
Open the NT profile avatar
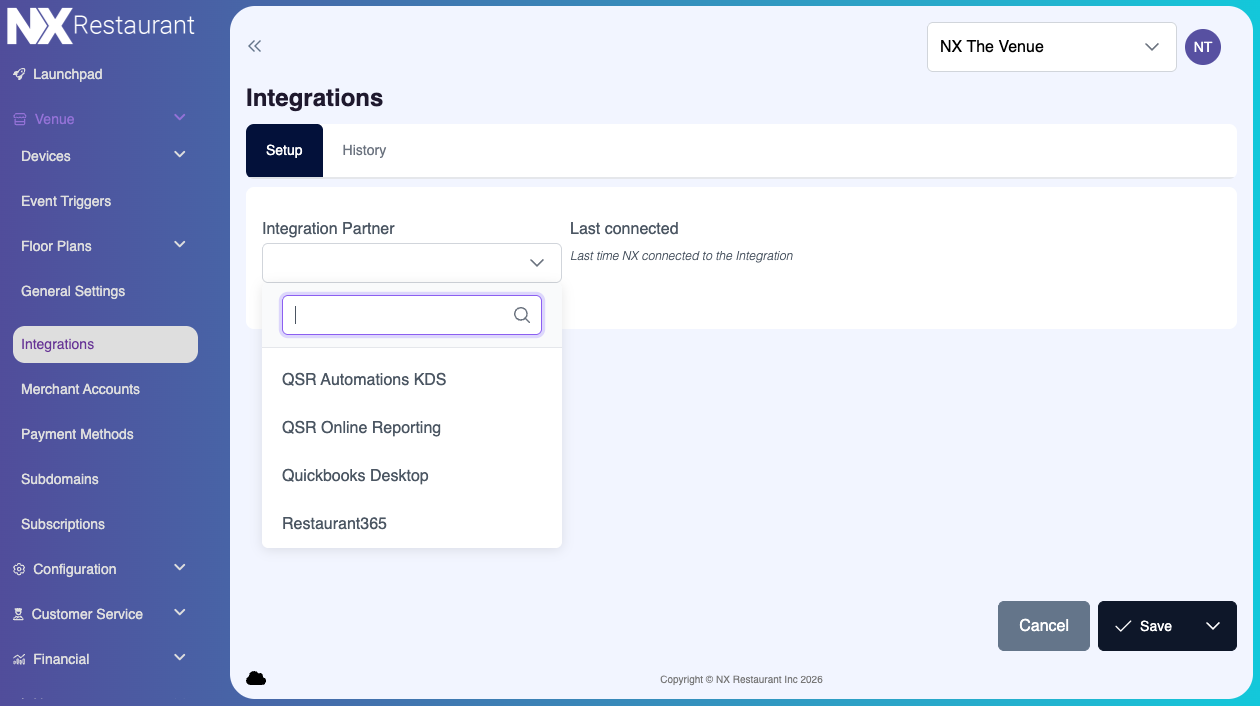(1202, 47)
